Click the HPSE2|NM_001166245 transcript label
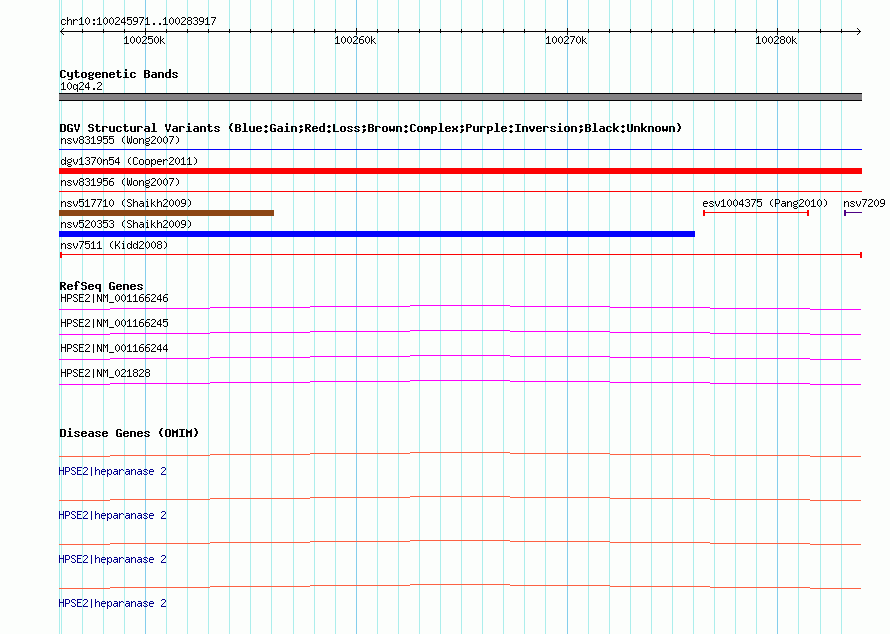Viewport: 890px width, 634px height. click(114, 324)
